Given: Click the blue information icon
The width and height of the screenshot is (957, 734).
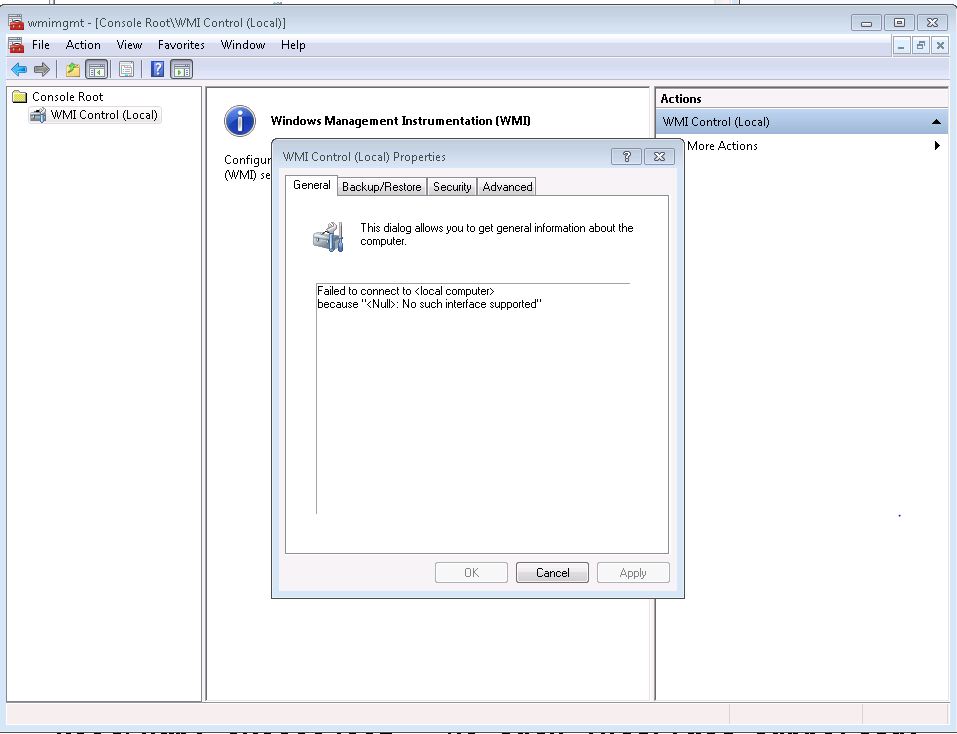Looking at the screenshot, I should [x=240, y=120].
